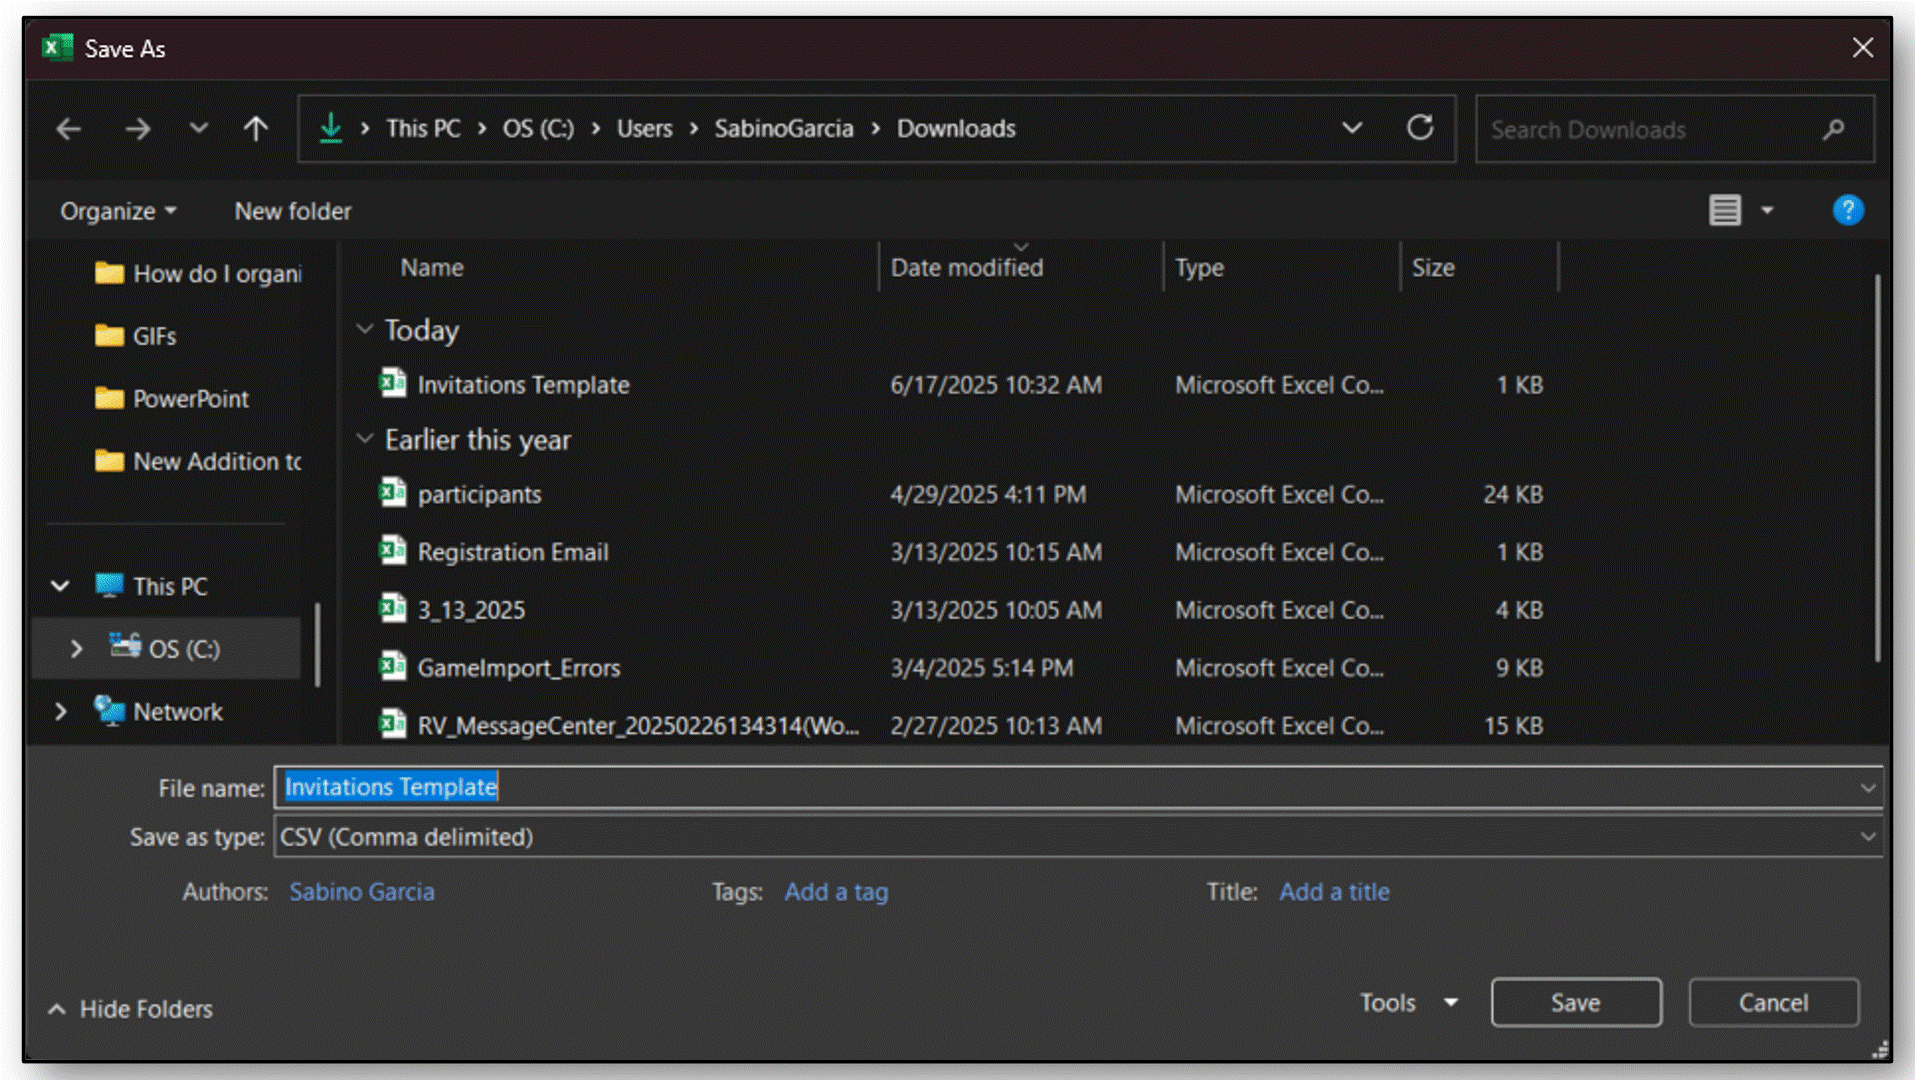Collapse the This PC tree node
This screenshot has width=1915, height=1080.
[60, 586]
